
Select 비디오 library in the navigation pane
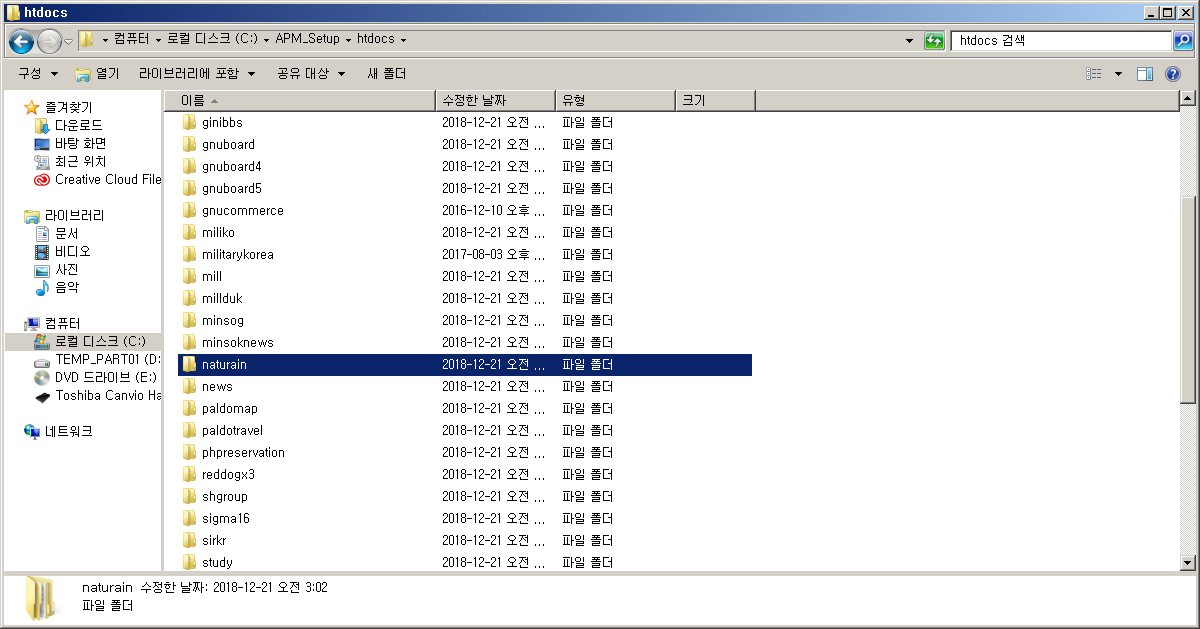click(72, 251)
